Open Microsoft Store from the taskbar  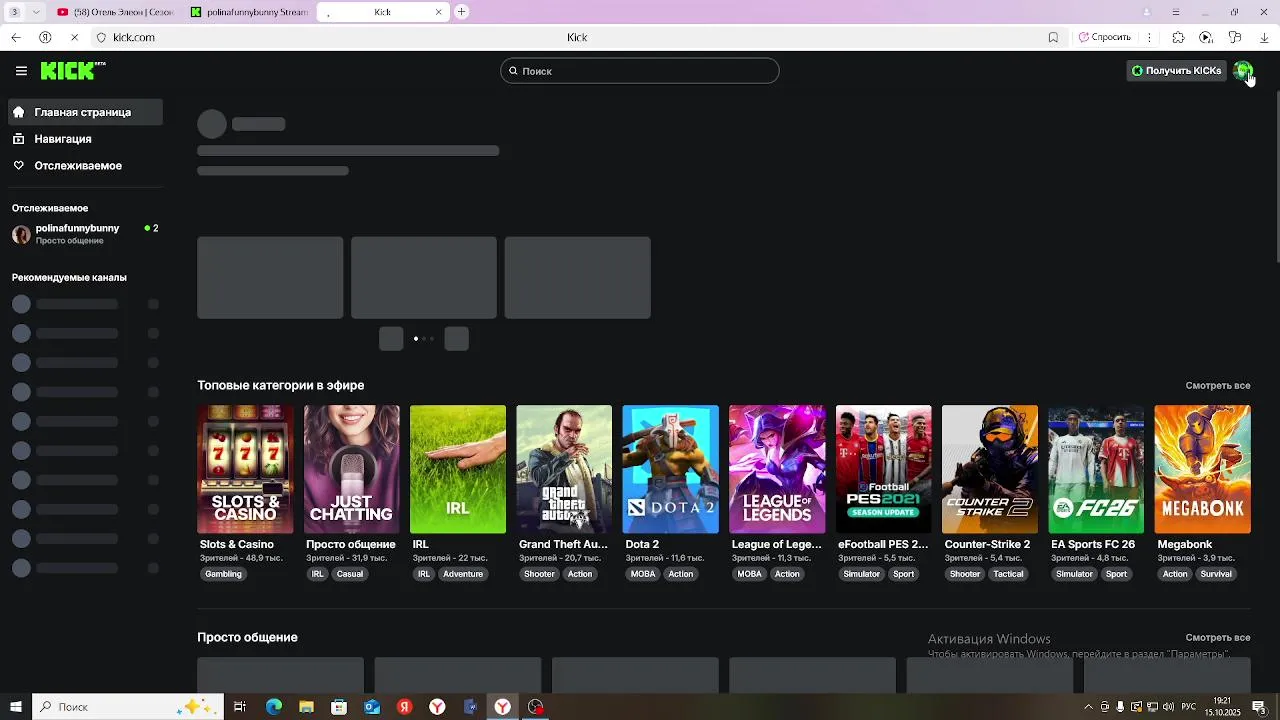click(x=339, y=707)
